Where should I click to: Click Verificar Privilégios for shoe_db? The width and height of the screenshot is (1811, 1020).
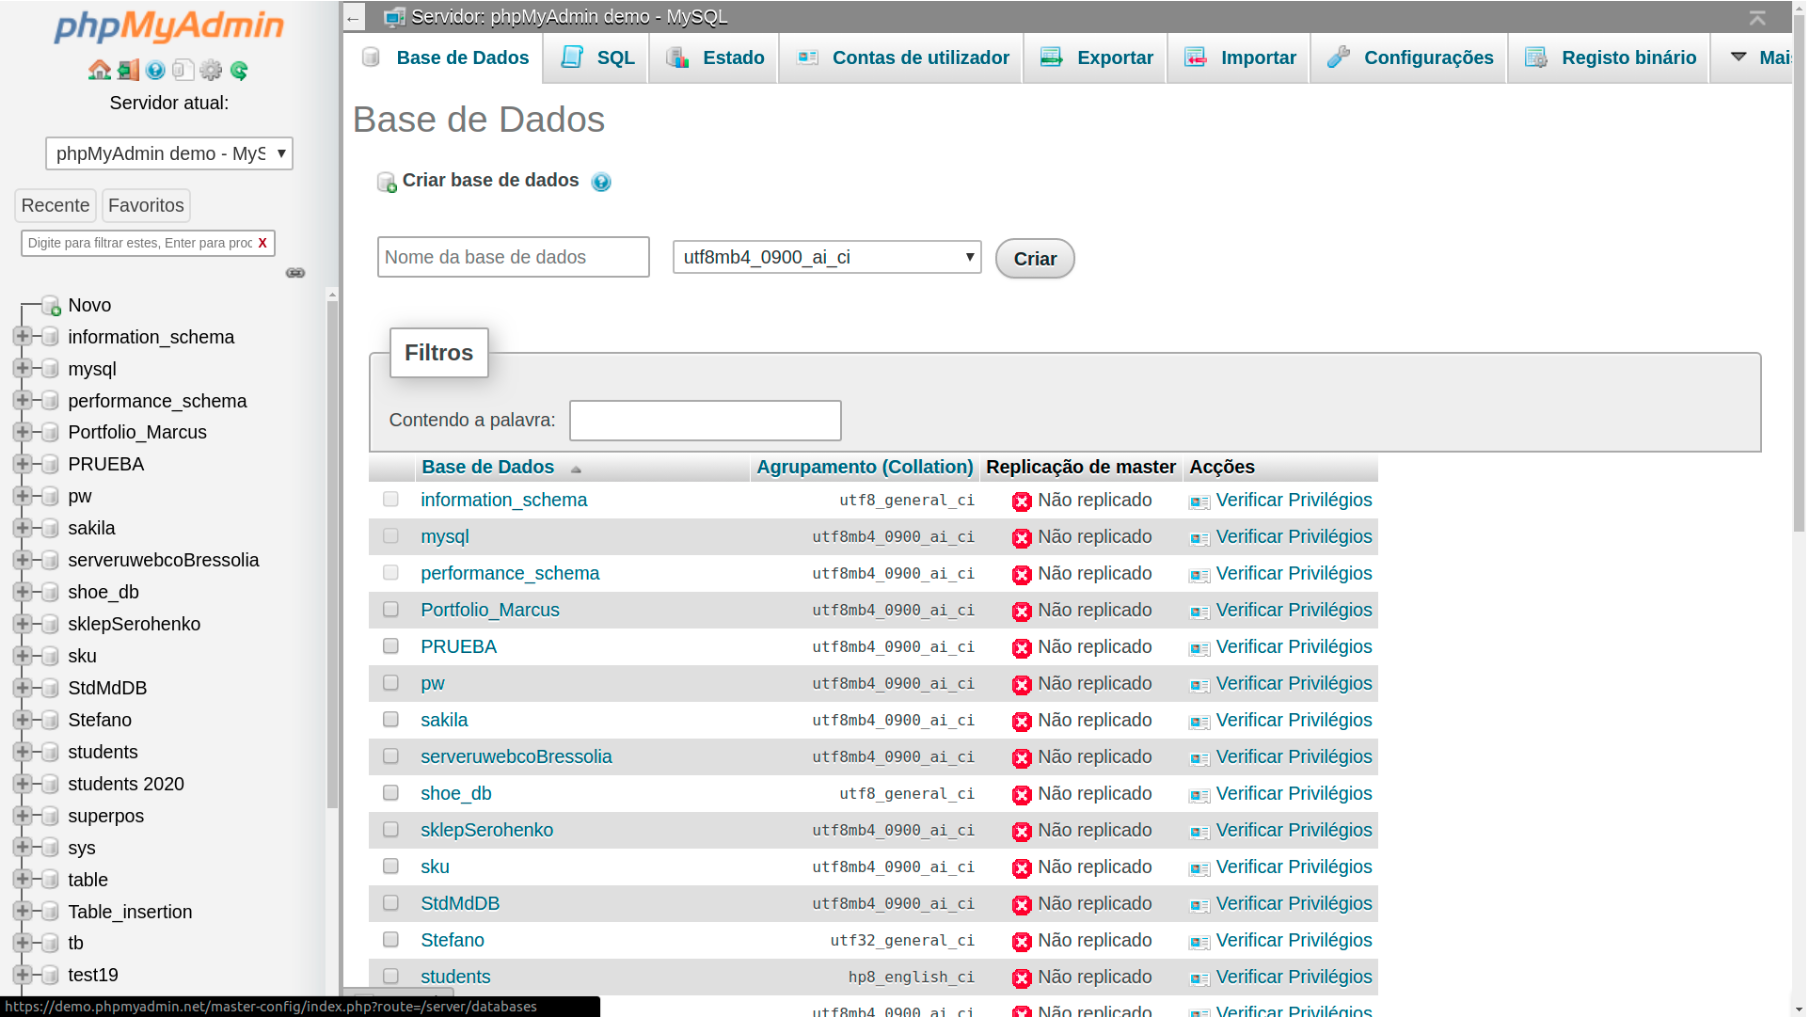[x=1295, y=794]
